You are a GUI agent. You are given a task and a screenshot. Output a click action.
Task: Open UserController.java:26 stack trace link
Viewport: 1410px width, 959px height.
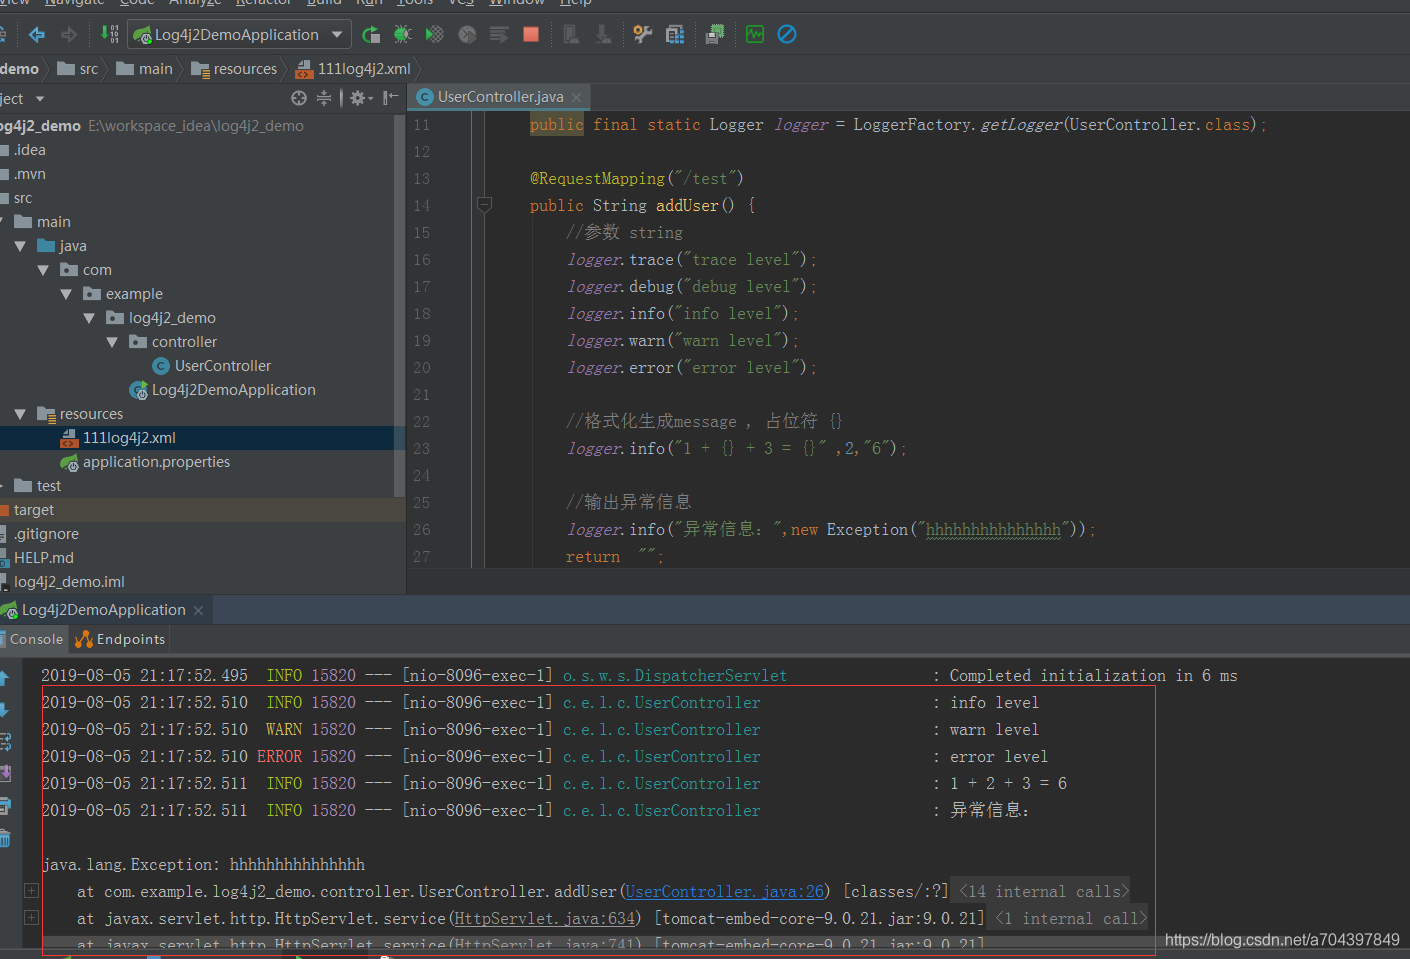point(725,892)
